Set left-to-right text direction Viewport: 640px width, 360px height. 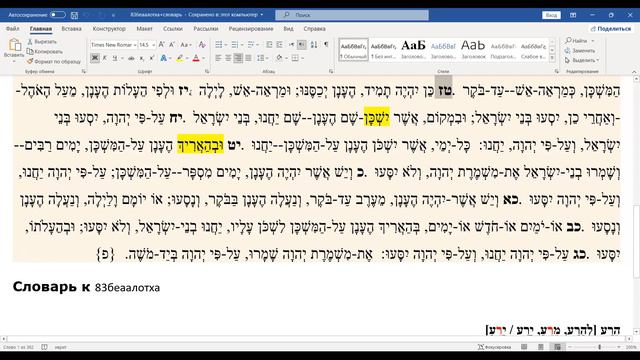pyautogui.click(x=291, y=45)
